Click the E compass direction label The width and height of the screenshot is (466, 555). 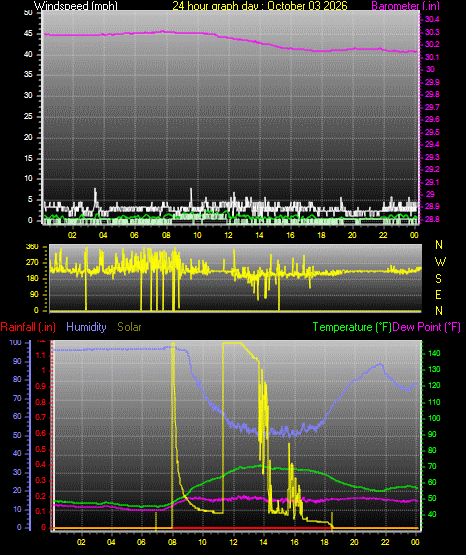(x=438, y=294)
